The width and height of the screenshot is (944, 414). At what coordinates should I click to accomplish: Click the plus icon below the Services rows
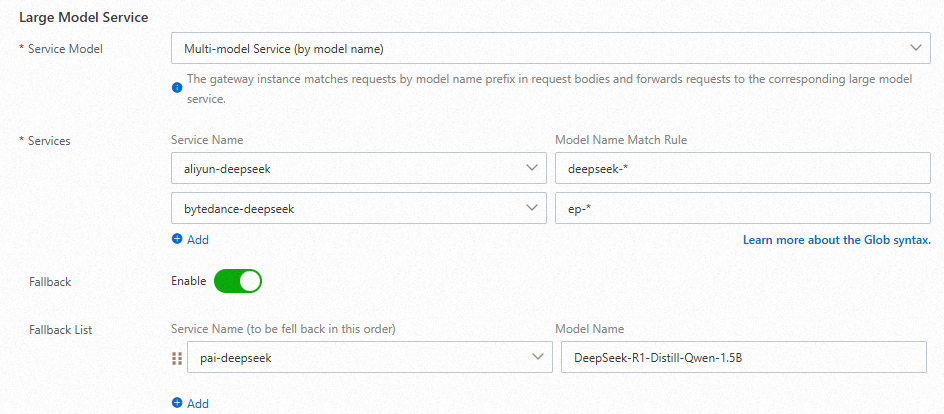[177, 240]
